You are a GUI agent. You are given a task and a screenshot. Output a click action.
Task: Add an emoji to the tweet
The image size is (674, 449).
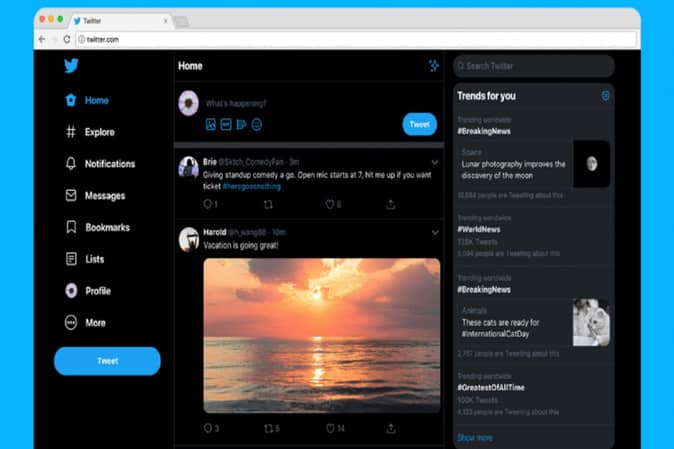point(257,125)
